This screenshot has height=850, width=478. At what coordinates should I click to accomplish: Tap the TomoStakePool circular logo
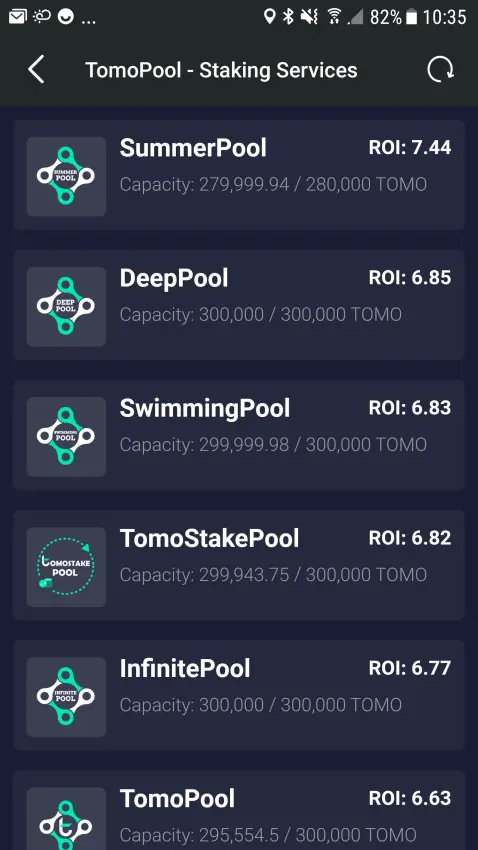(x=66, y=566)
